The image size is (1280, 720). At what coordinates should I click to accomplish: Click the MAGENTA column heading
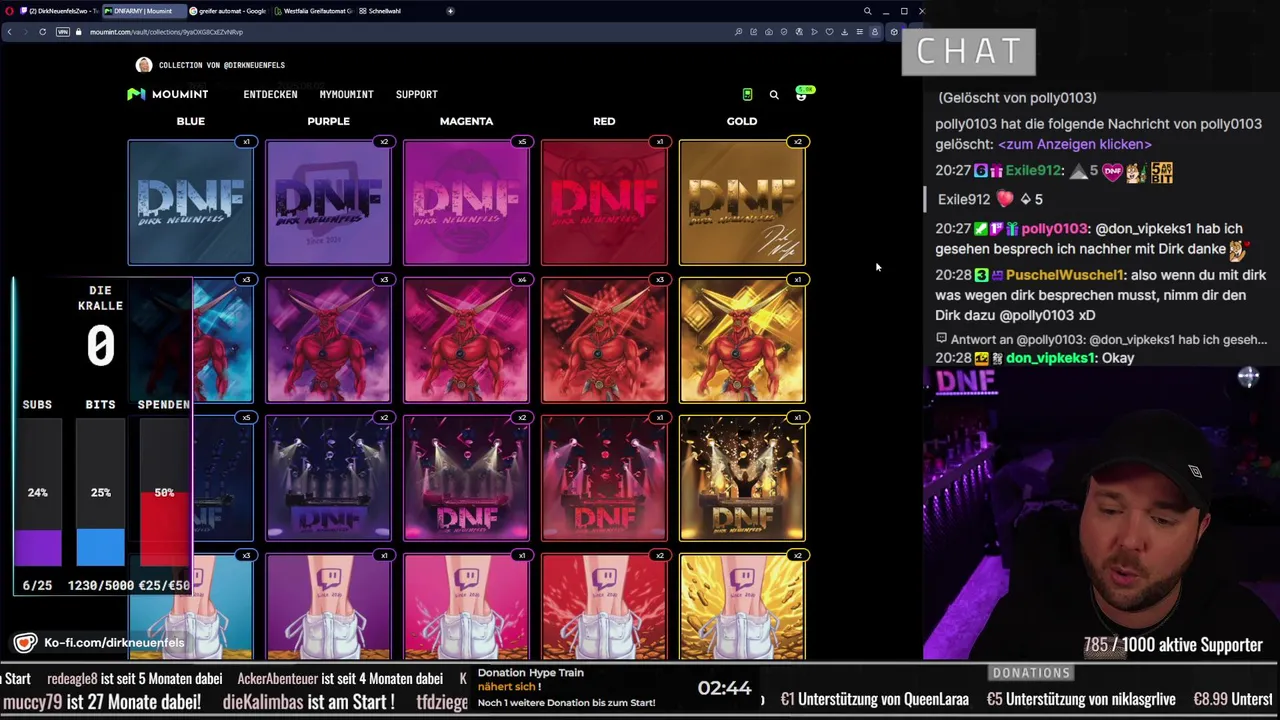tap(466, 121)
